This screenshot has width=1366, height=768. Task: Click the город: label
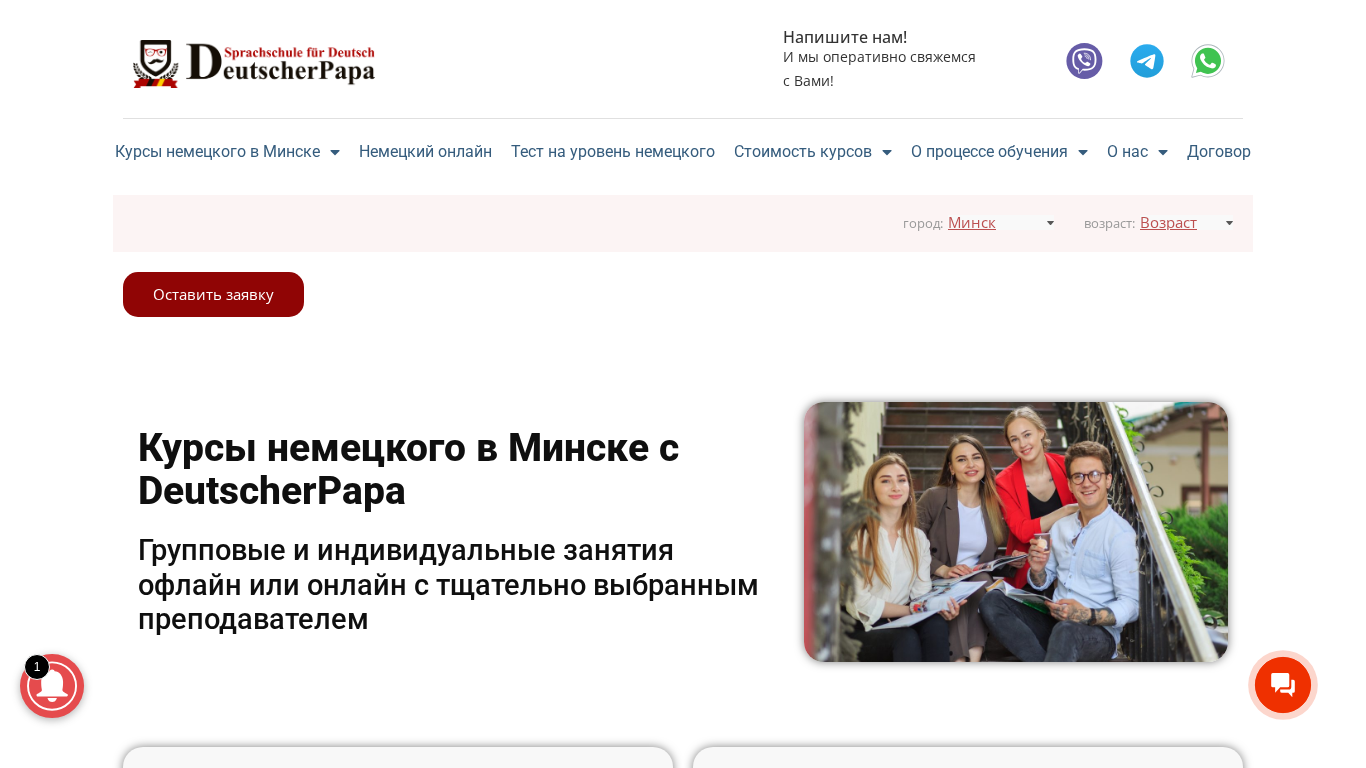coord(923,223)
